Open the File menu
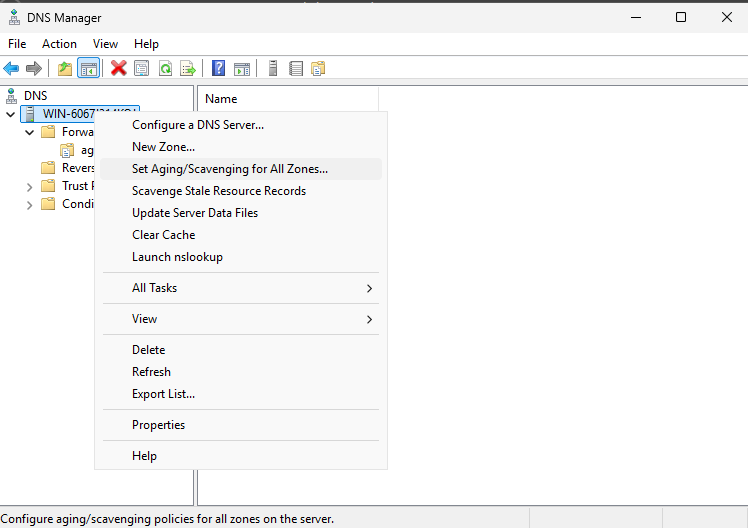 tap(17, 44)
